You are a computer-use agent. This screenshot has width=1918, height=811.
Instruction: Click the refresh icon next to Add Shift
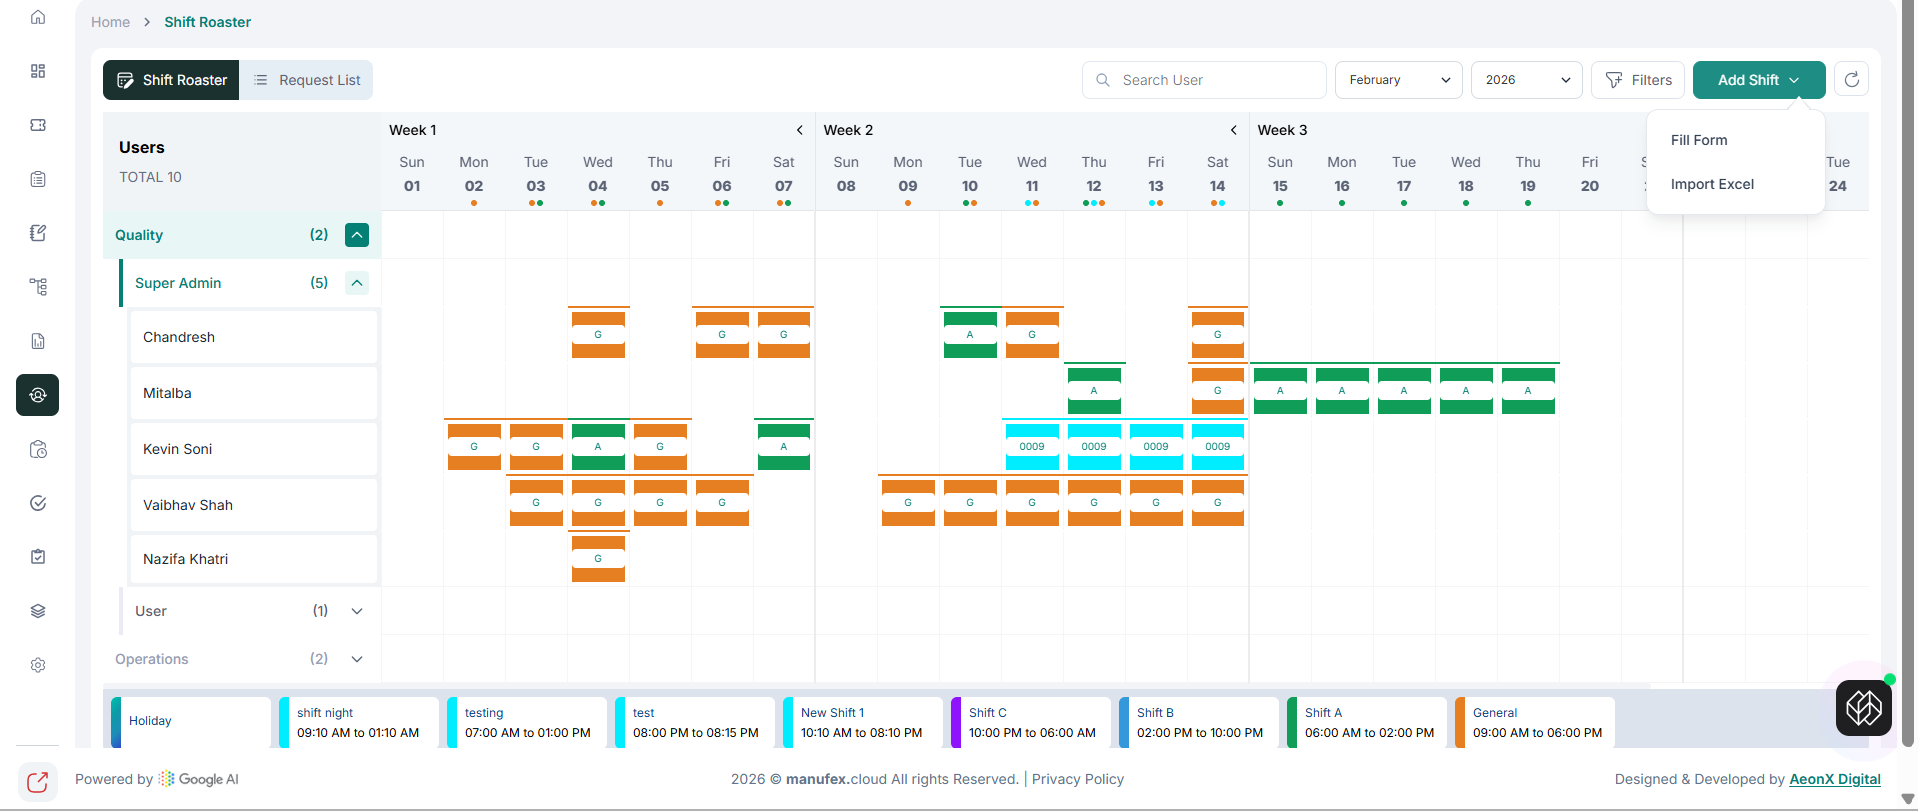[x=1851, y=80]
